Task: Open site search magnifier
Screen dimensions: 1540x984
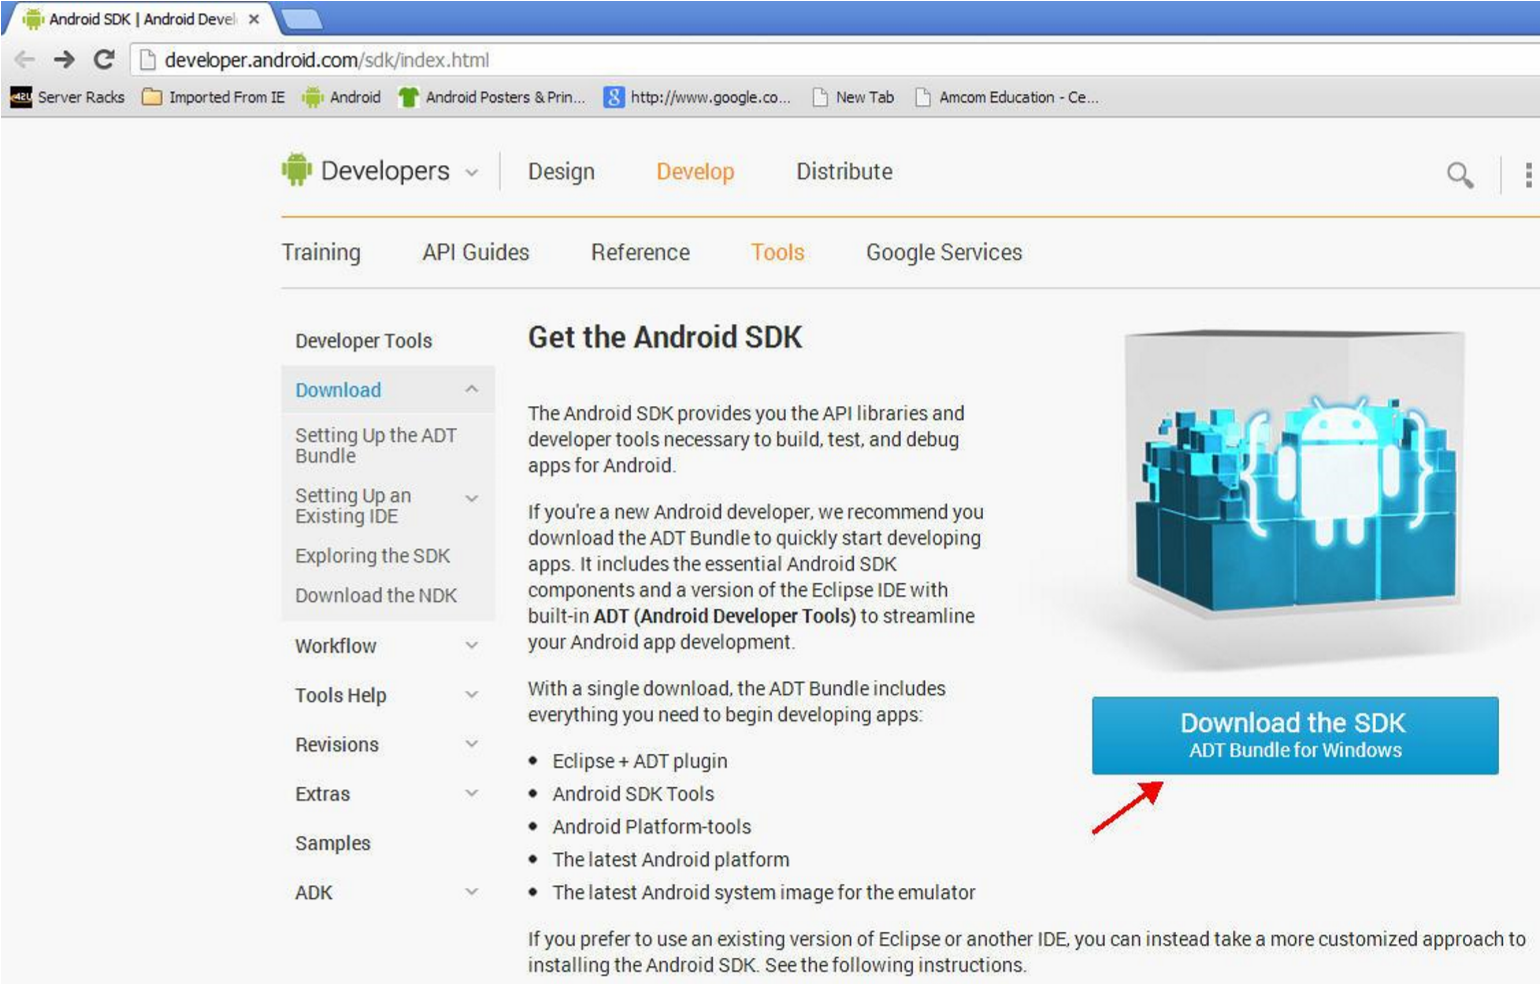Action: (x=1460, y=175)
